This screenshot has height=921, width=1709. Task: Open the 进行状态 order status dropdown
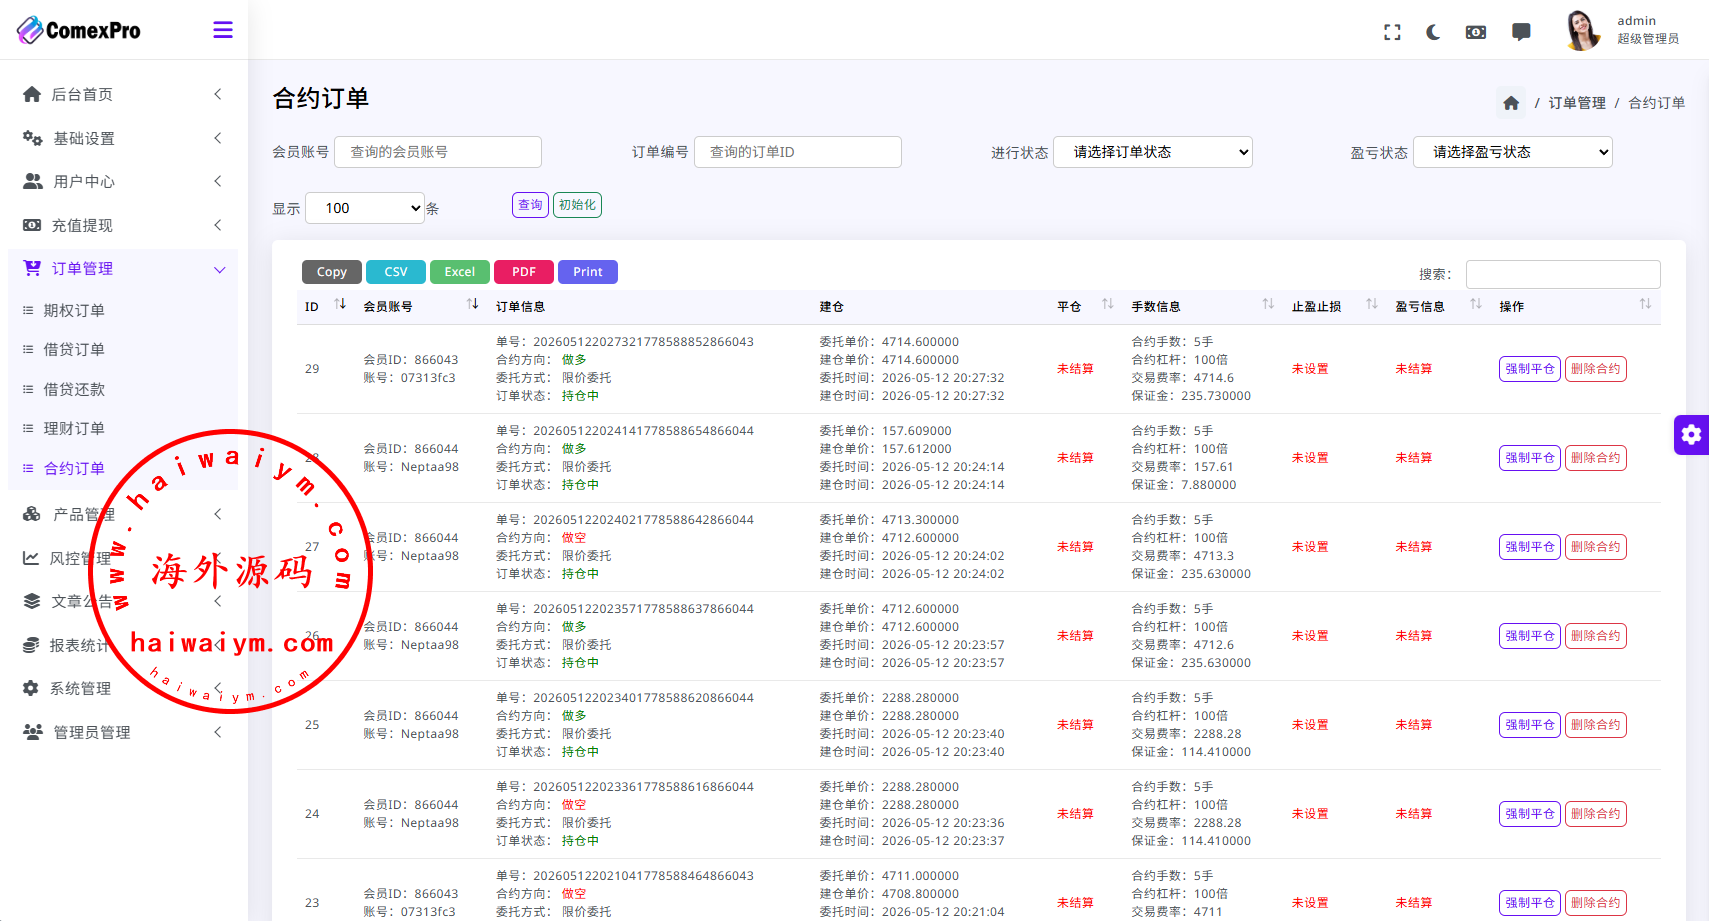[1153, 152]
